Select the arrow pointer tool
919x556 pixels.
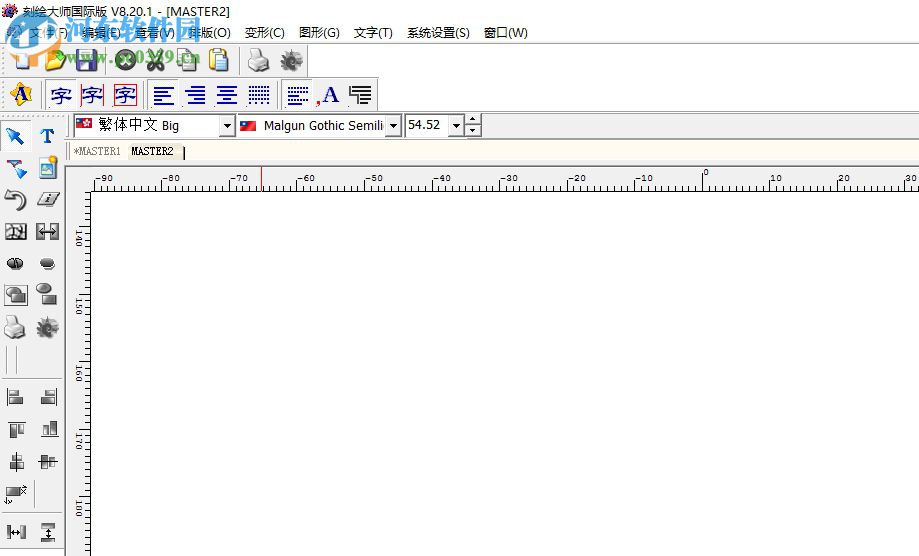[x=15, y=137]
